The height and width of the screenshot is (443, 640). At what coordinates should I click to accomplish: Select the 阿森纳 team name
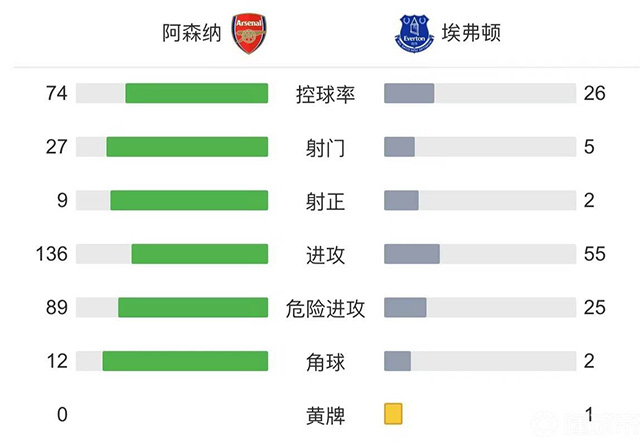(191, 34)
